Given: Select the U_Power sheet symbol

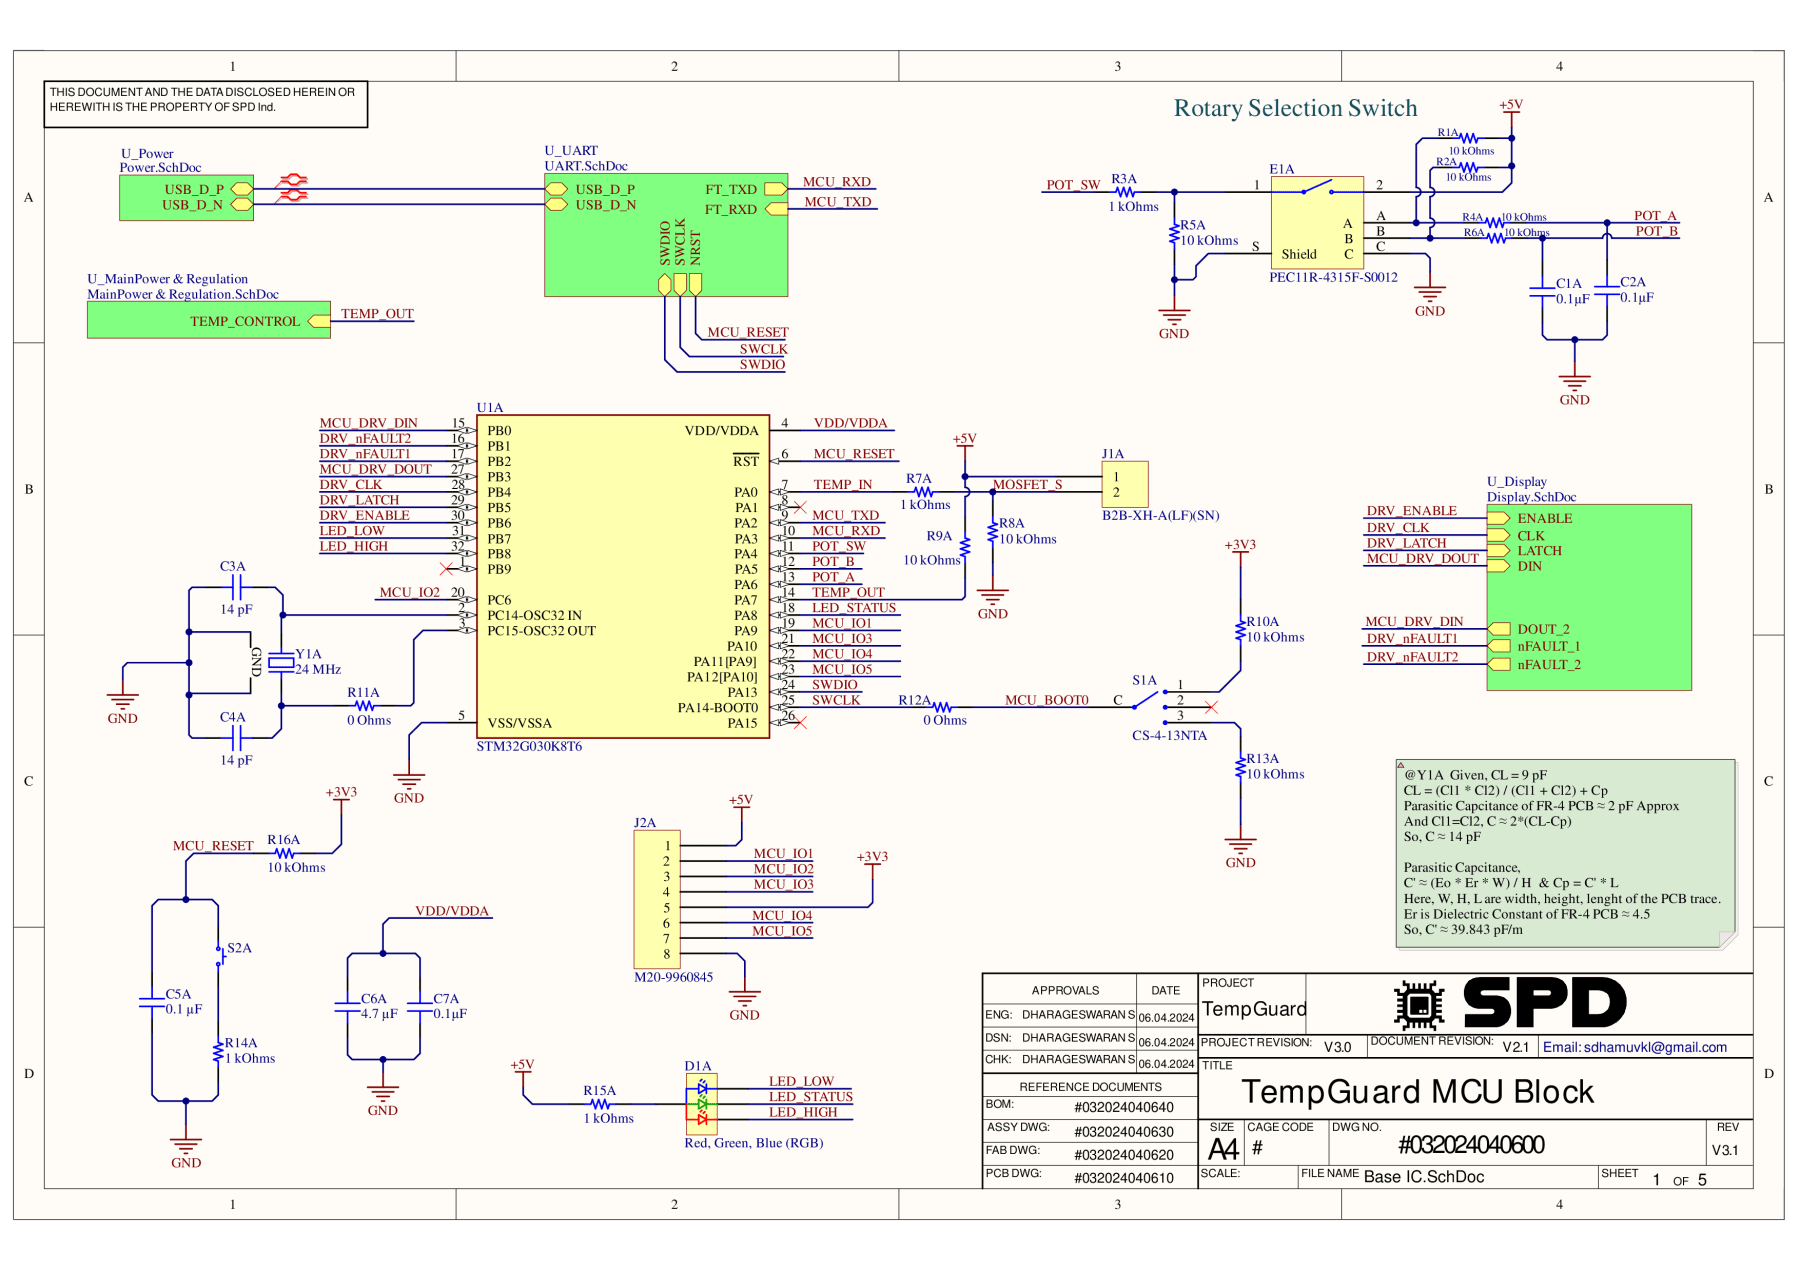Looking at the screenshot, I should pyautogui.click(x=186, y=198).
